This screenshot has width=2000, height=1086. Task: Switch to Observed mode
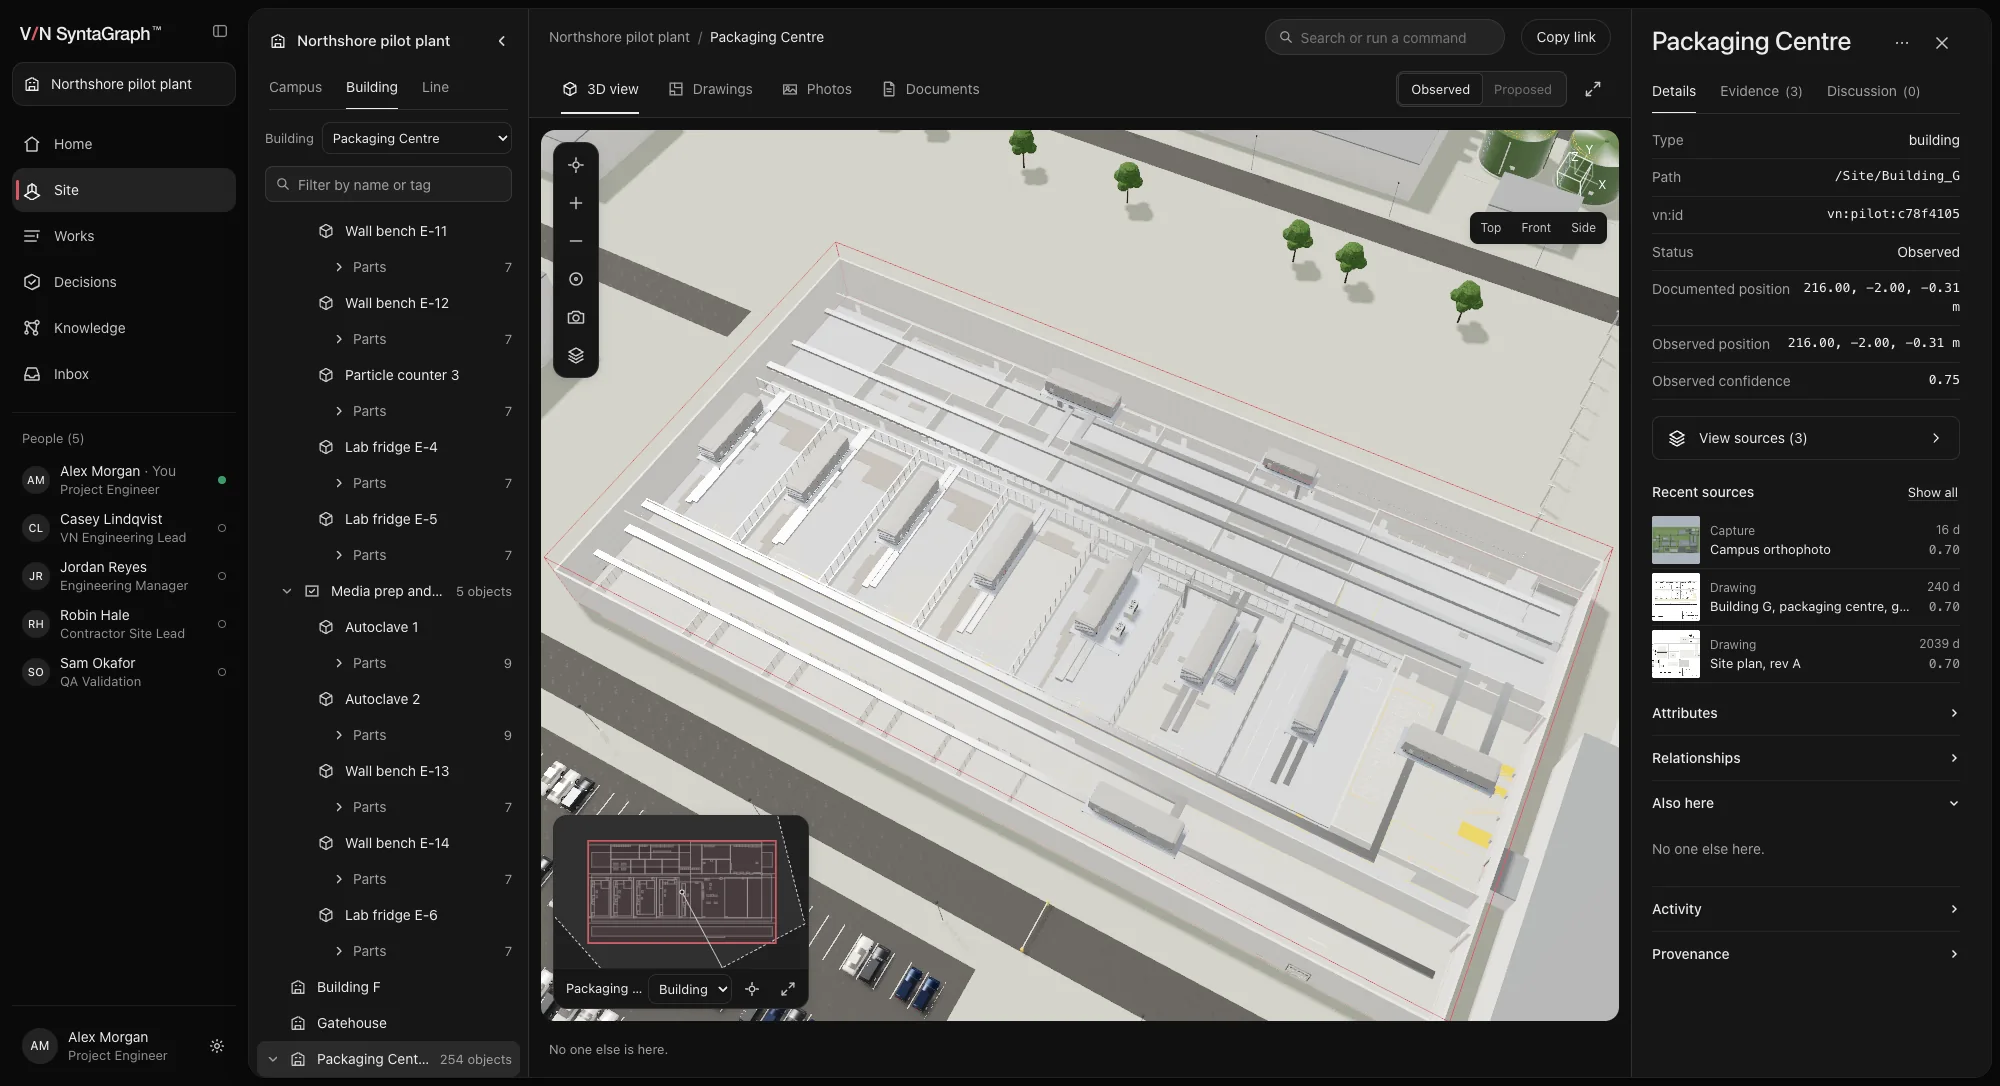[1440, 89]
